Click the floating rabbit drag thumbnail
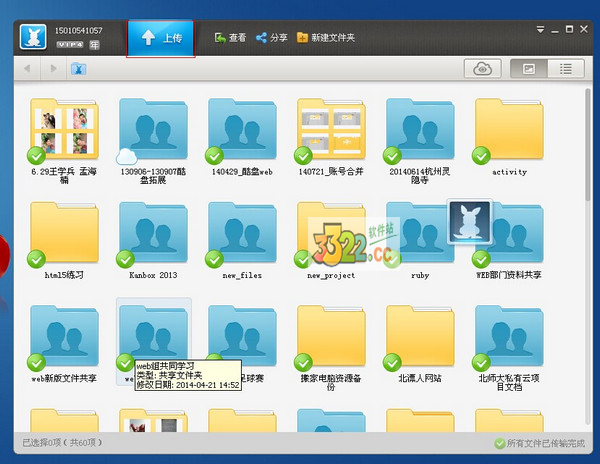 coord(470,222)
